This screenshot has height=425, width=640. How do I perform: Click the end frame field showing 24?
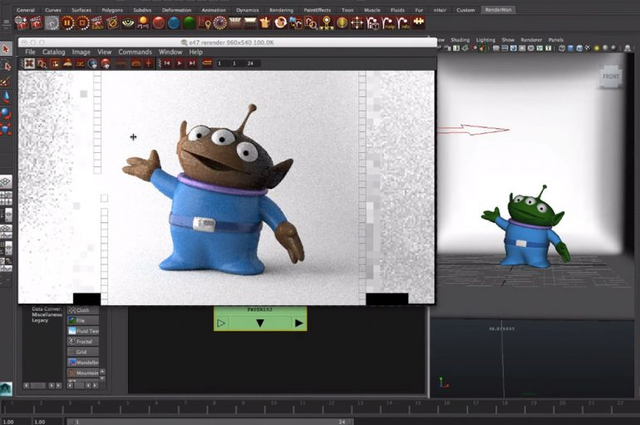click(x=252, y=63)
